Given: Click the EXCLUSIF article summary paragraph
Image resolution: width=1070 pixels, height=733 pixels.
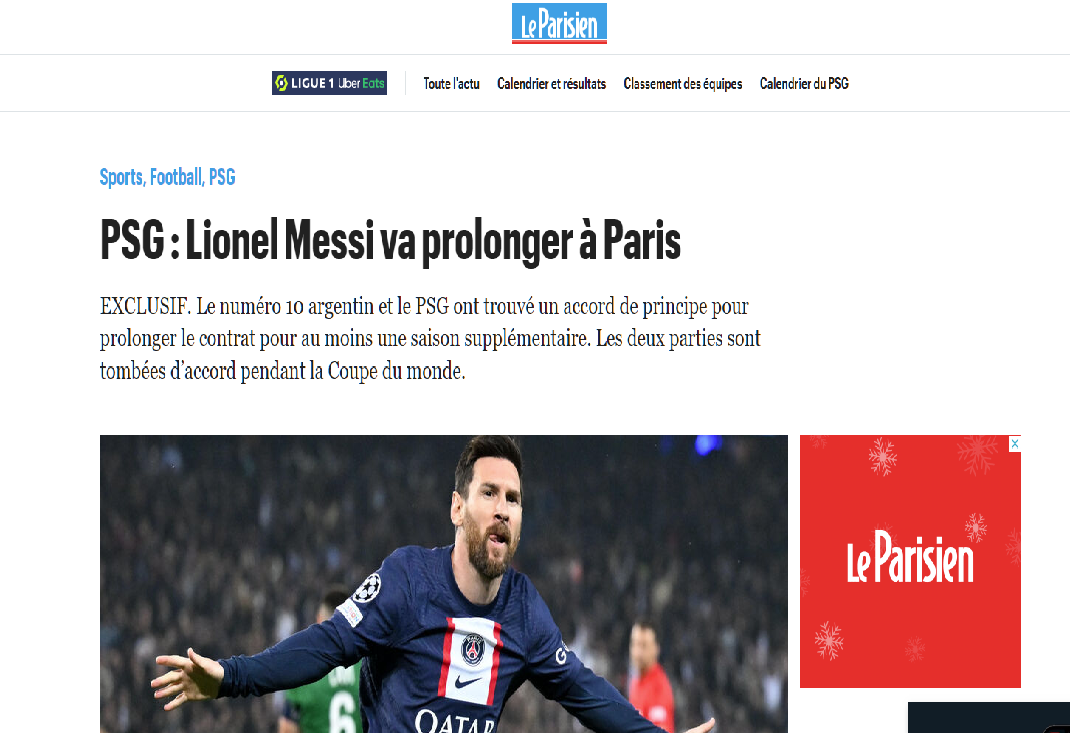Looking at the screenshot, I should [x=430, y=339].
